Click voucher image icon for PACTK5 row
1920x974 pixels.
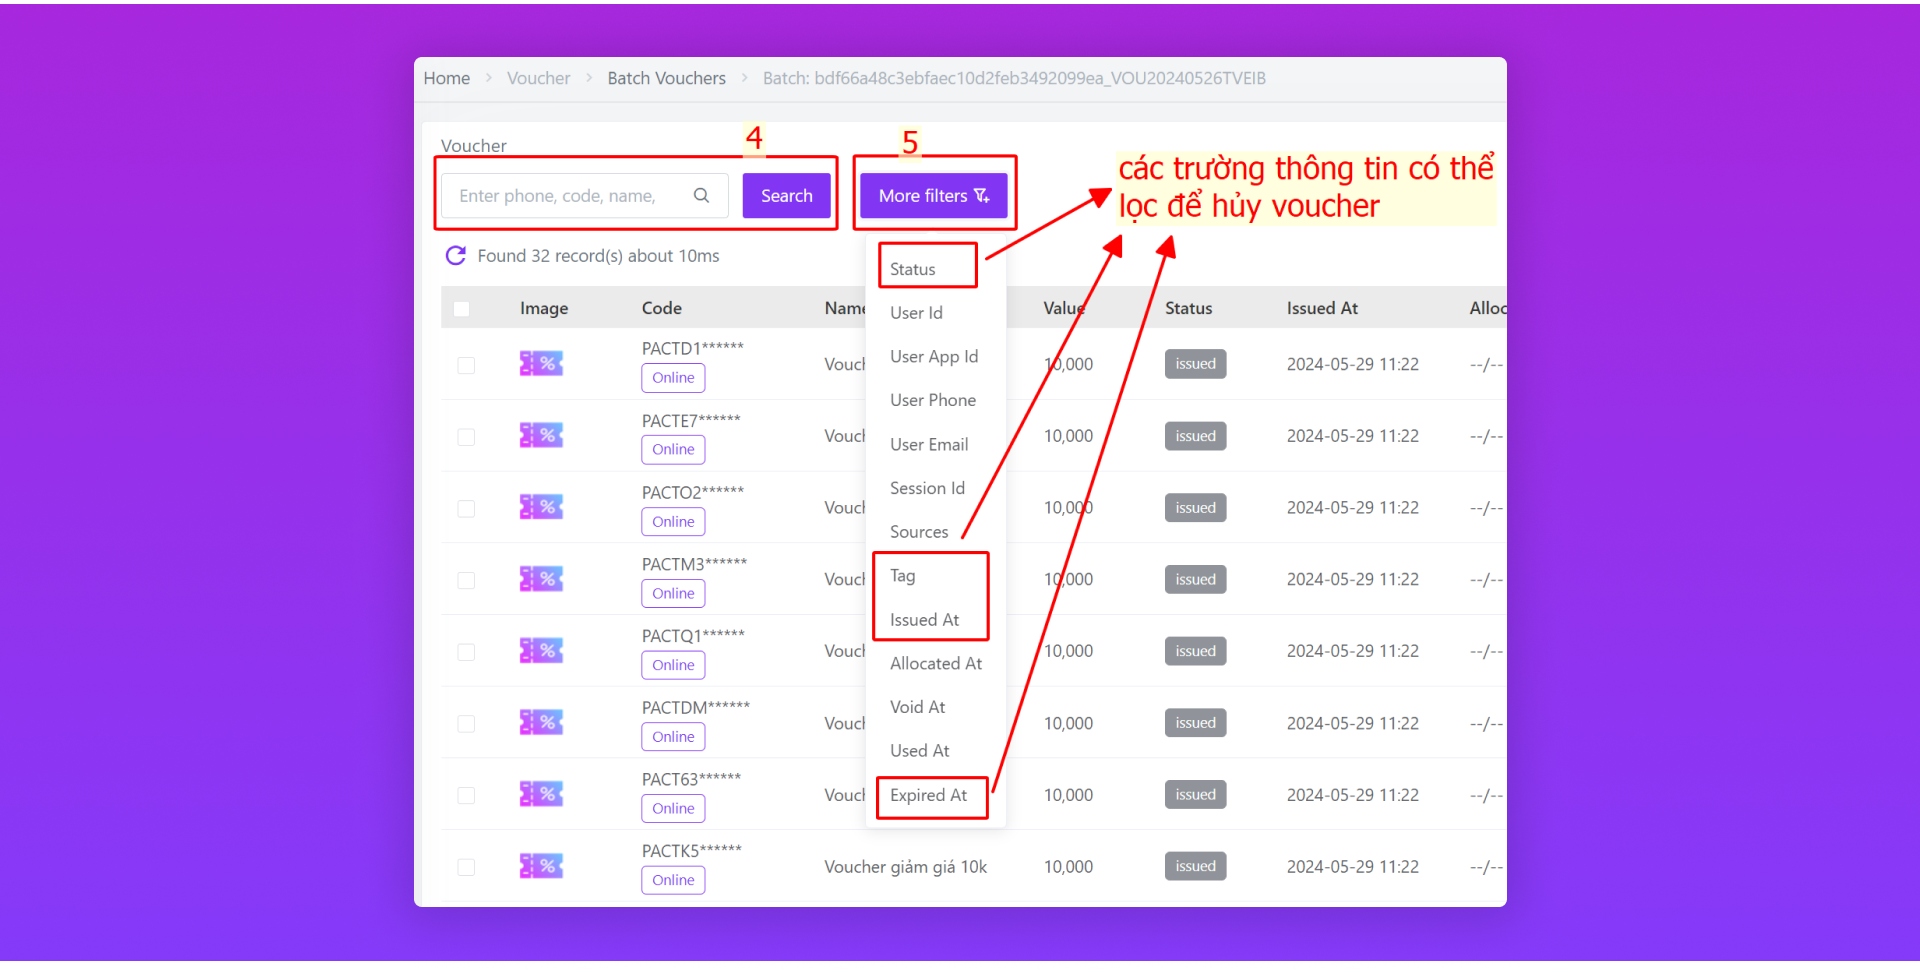(x=541, y=866)
